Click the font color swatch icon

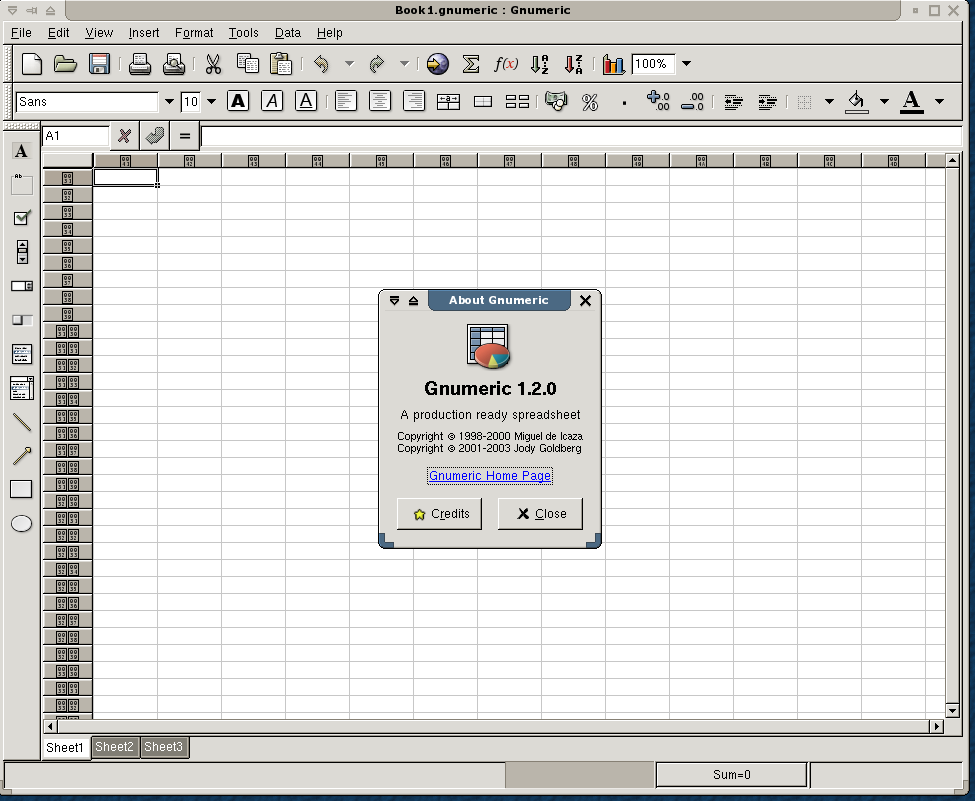[x=911, y=101]
